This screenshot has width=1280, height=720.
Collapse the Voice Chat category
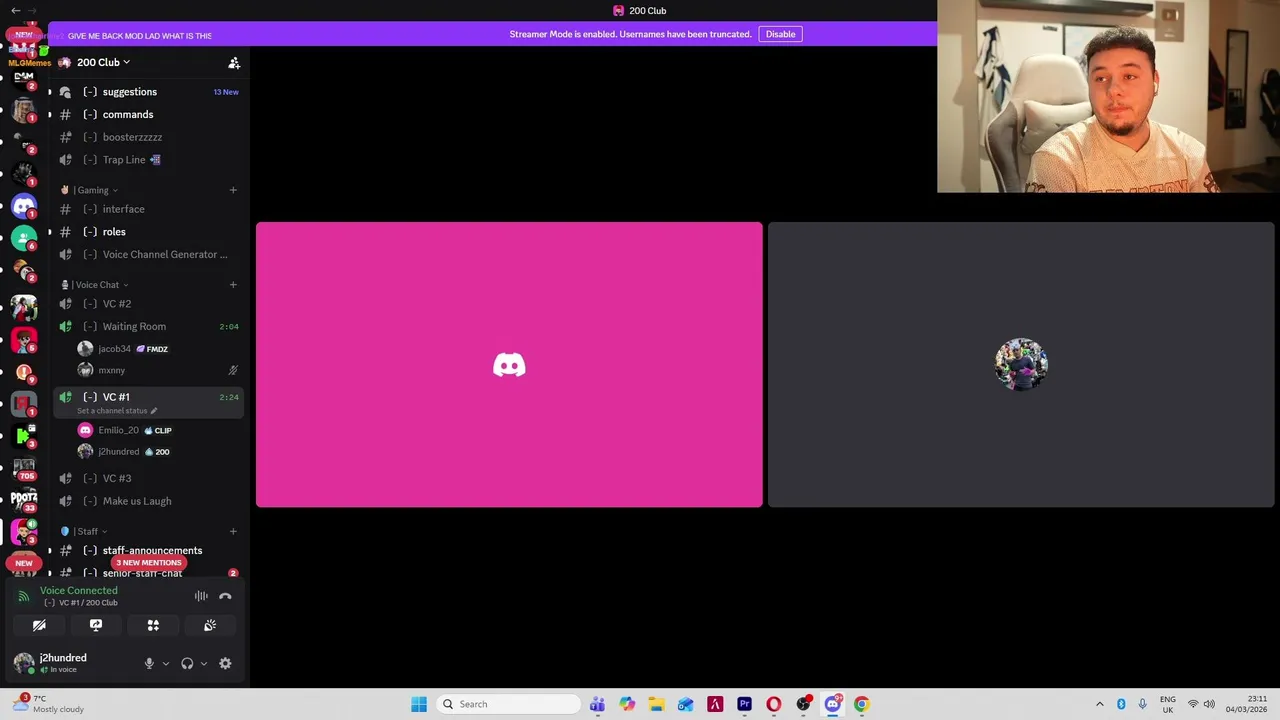(95, 285)
